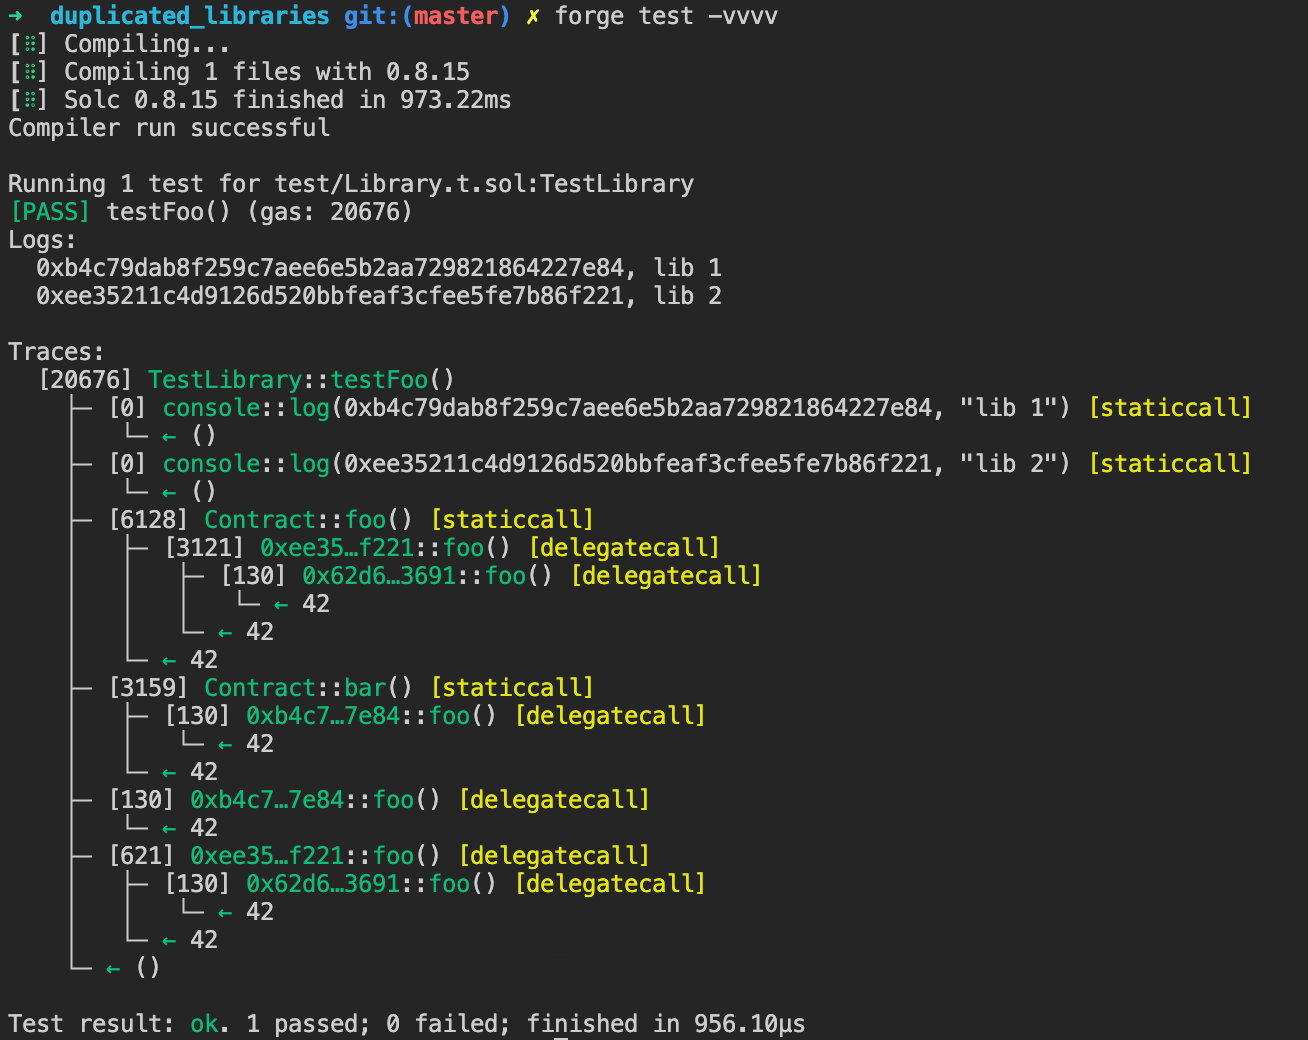Click the 'Logs:' heading

42,240
